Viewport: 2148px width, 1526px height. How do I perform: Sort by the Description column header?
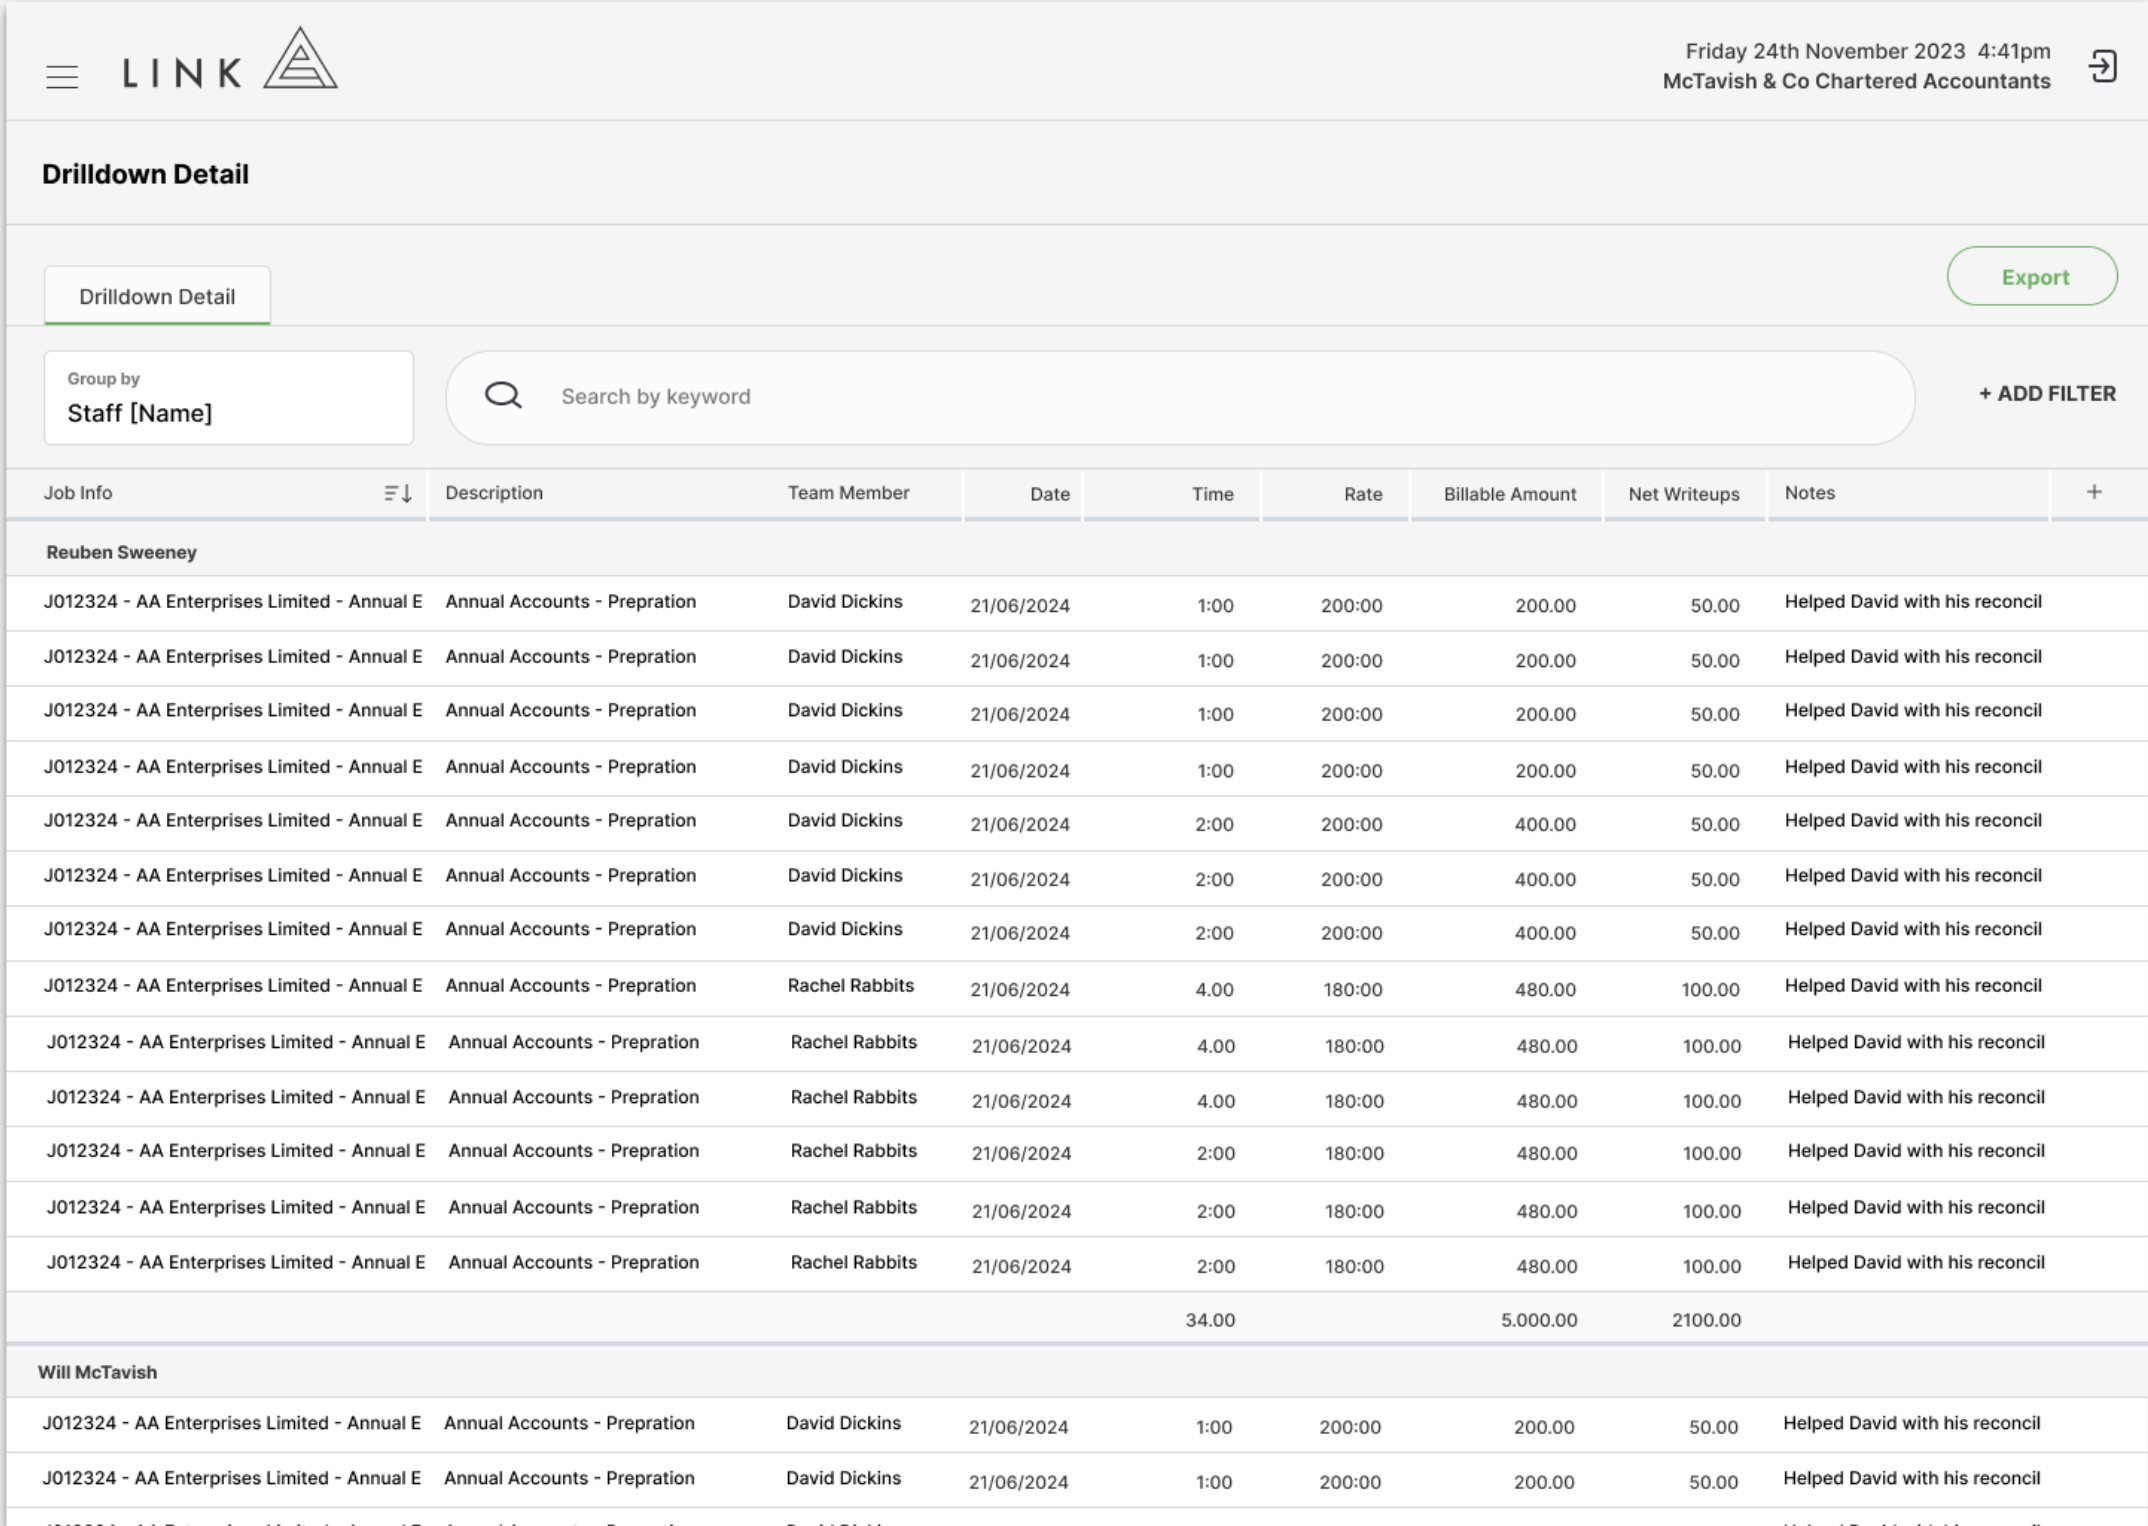(494, 493)
